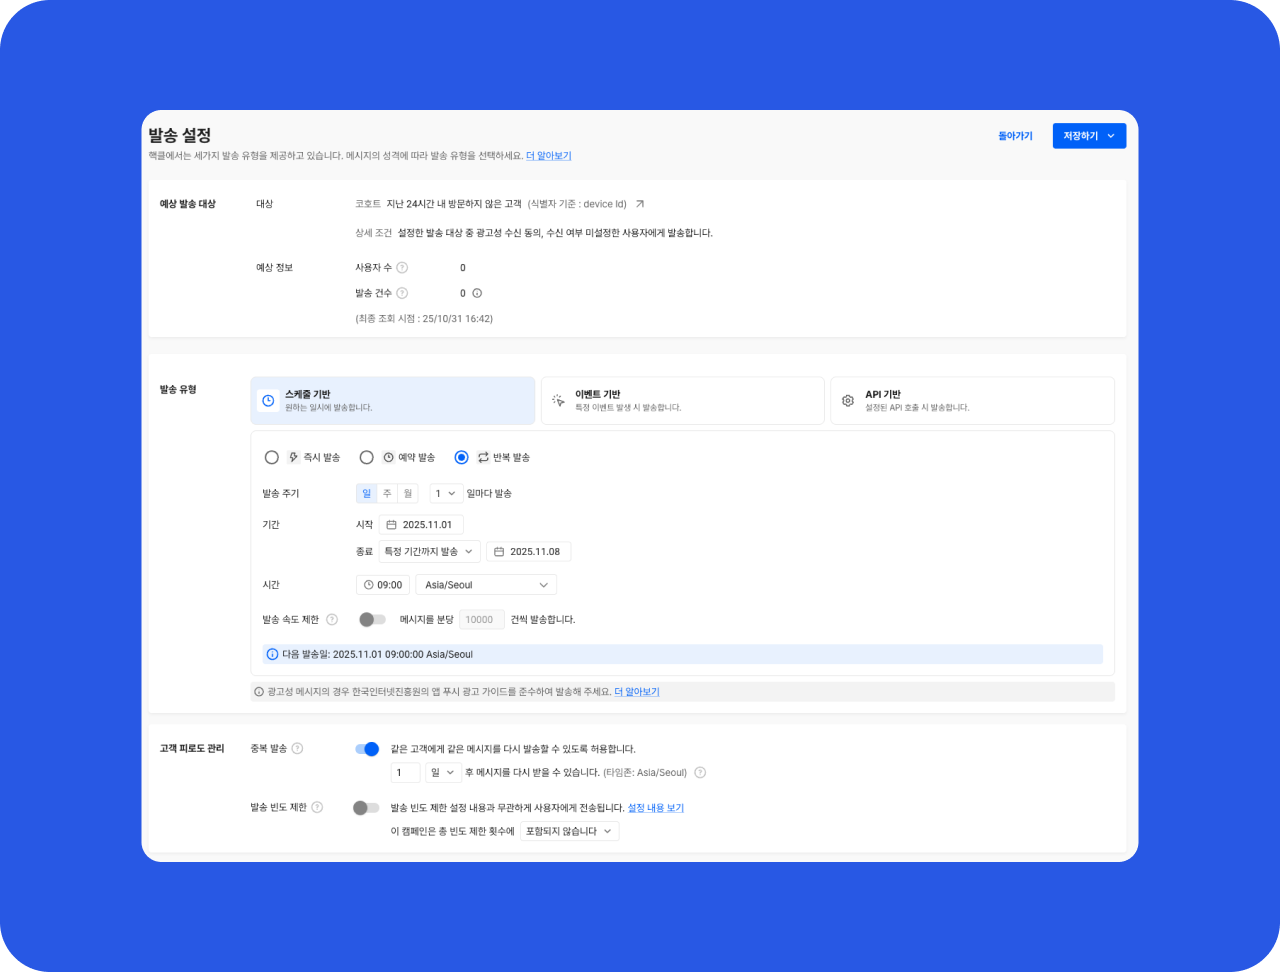This screenshot has height=972, width=1280.
Task: Click help icon next to 발송 건수 label
Action: (x=402, y=294)
